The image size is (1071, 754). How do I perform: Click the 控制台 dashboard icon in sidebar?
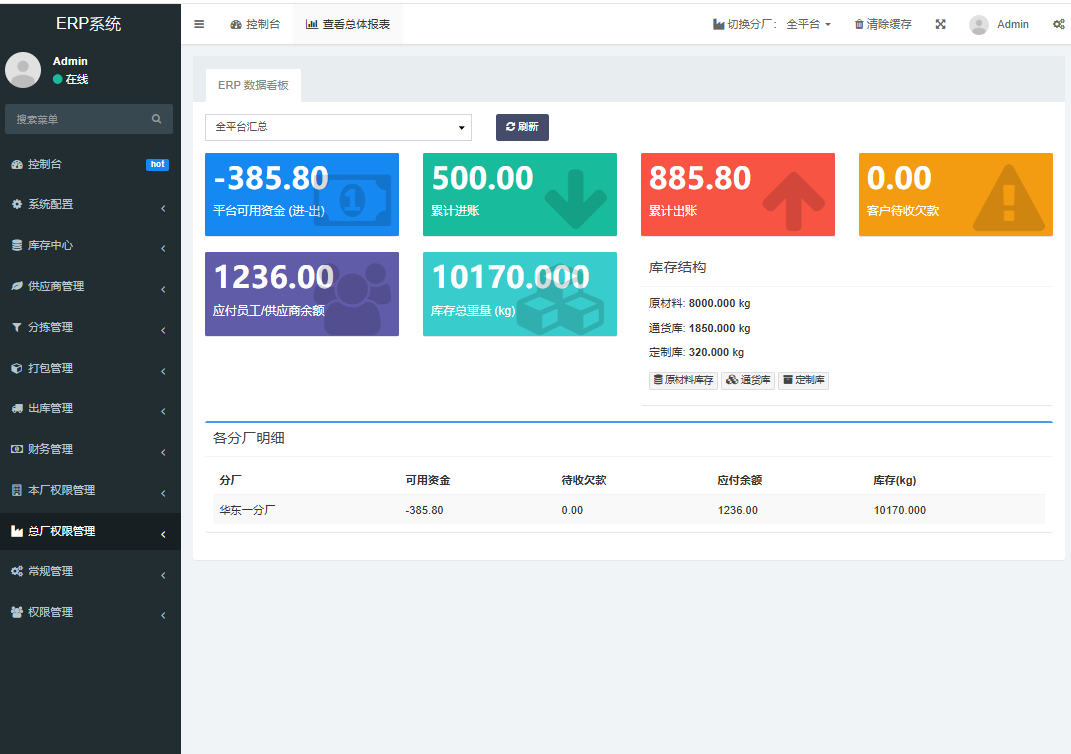pos(17,165)
